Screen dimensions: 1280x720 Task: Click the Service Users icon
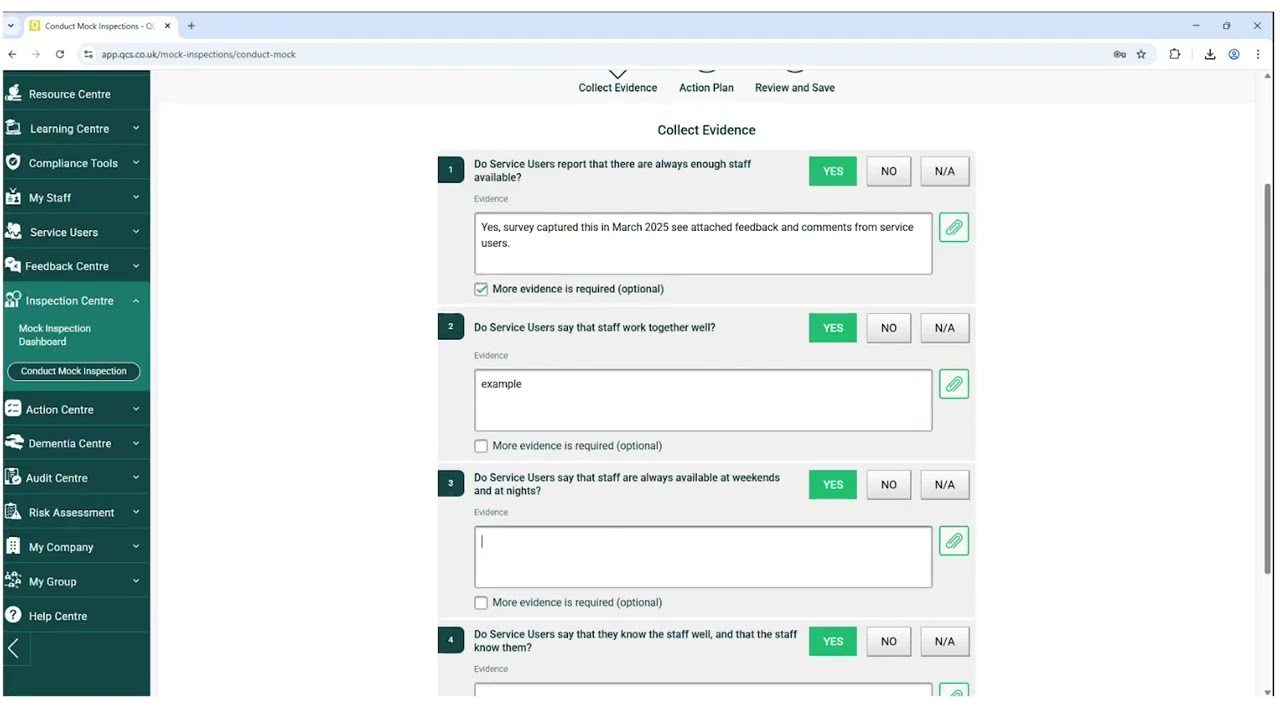(13, 231)
